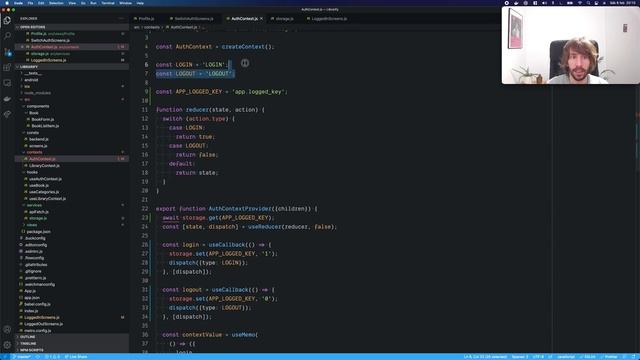The width and height of the screenshot is (640, 360).
Task: Open the Manage gear icon
Action: coord(7,345)
